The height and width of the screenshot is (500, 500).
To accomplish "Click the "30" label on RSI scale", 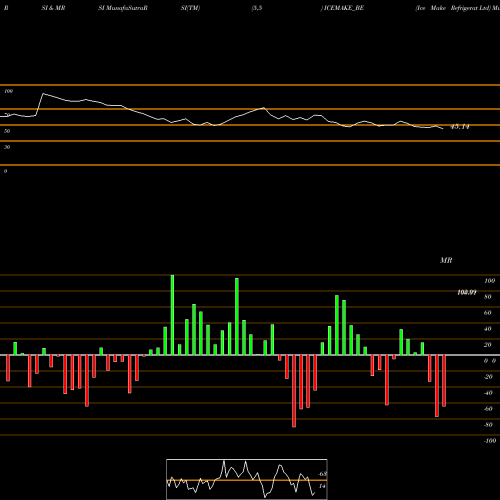I will pos(7,147).
